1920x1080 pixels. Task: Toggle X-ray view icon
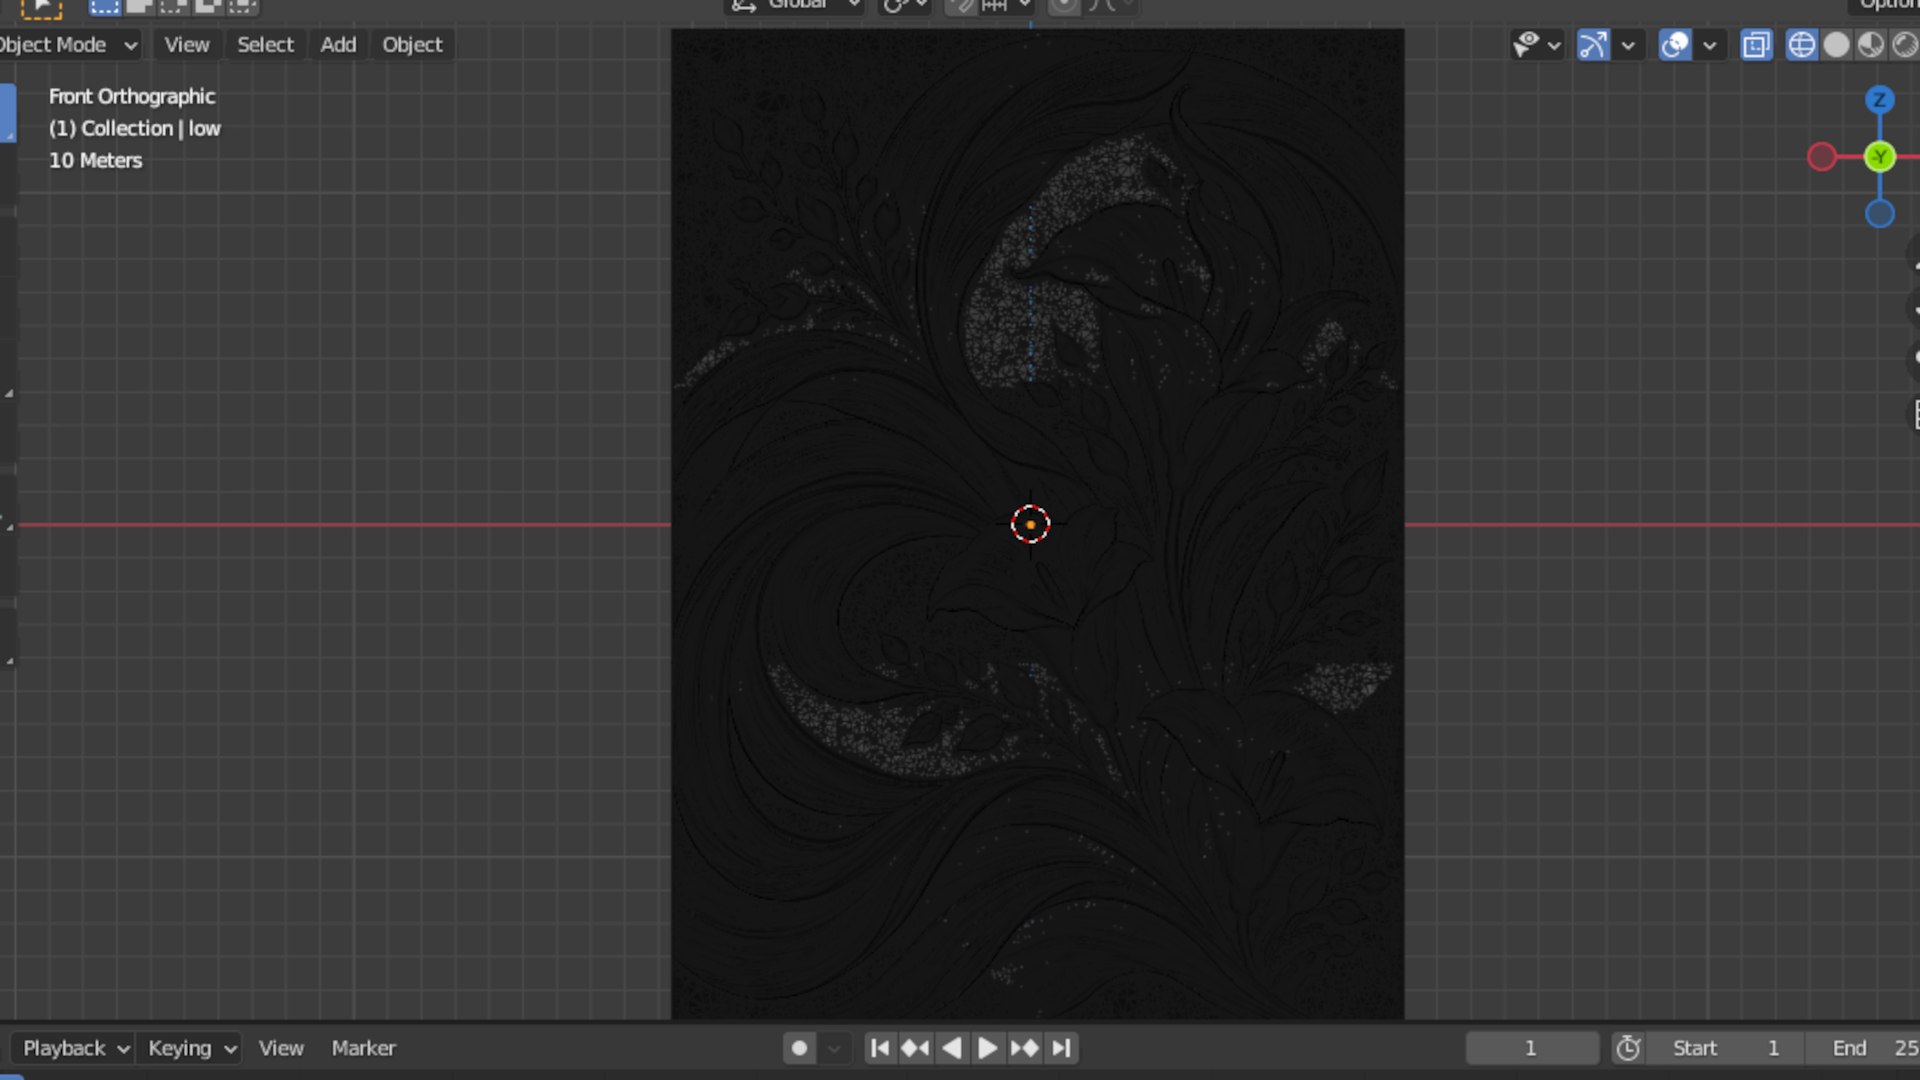(x=1756, y=45)
